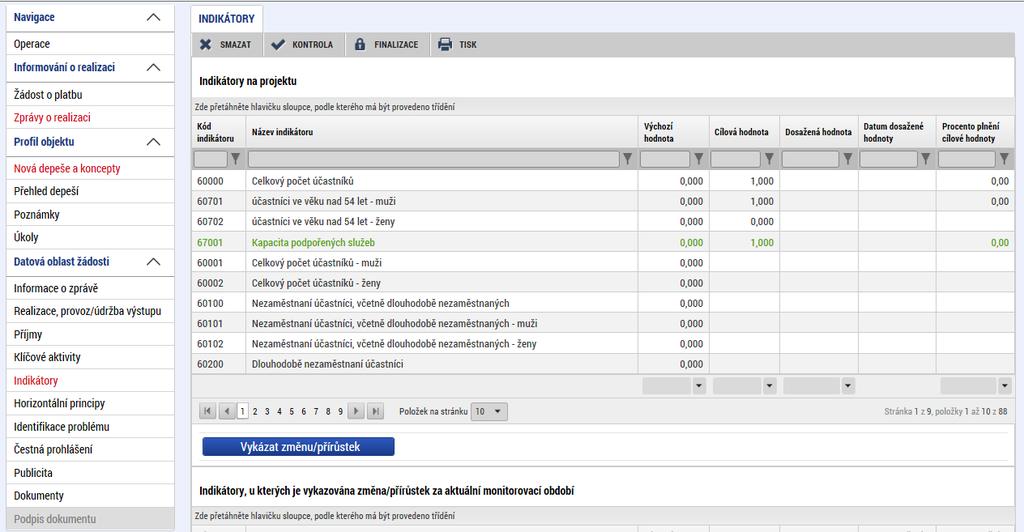
Task: Open filter funnel for Datum dosažené hodnoty column
Action: point(925,159)
